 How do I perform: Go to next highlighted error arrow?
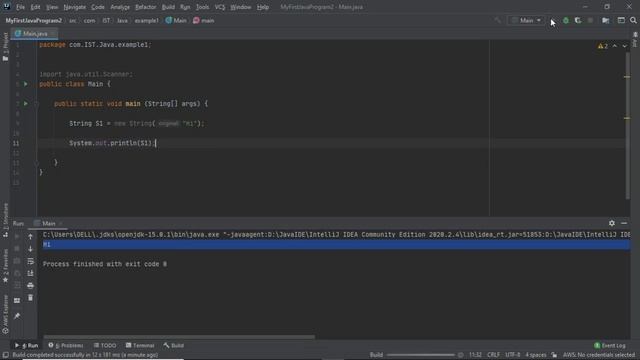point(624,46)
